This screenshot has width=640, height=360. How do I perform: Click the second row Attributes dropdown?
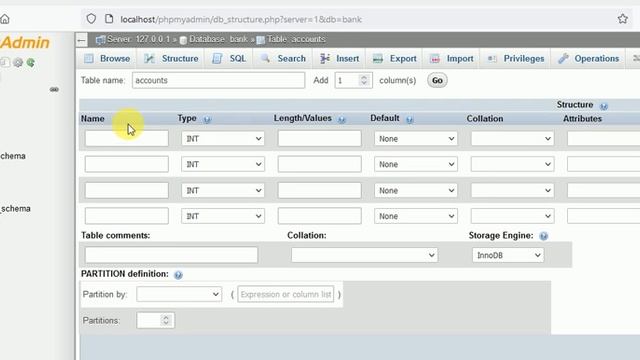point(603,164)
